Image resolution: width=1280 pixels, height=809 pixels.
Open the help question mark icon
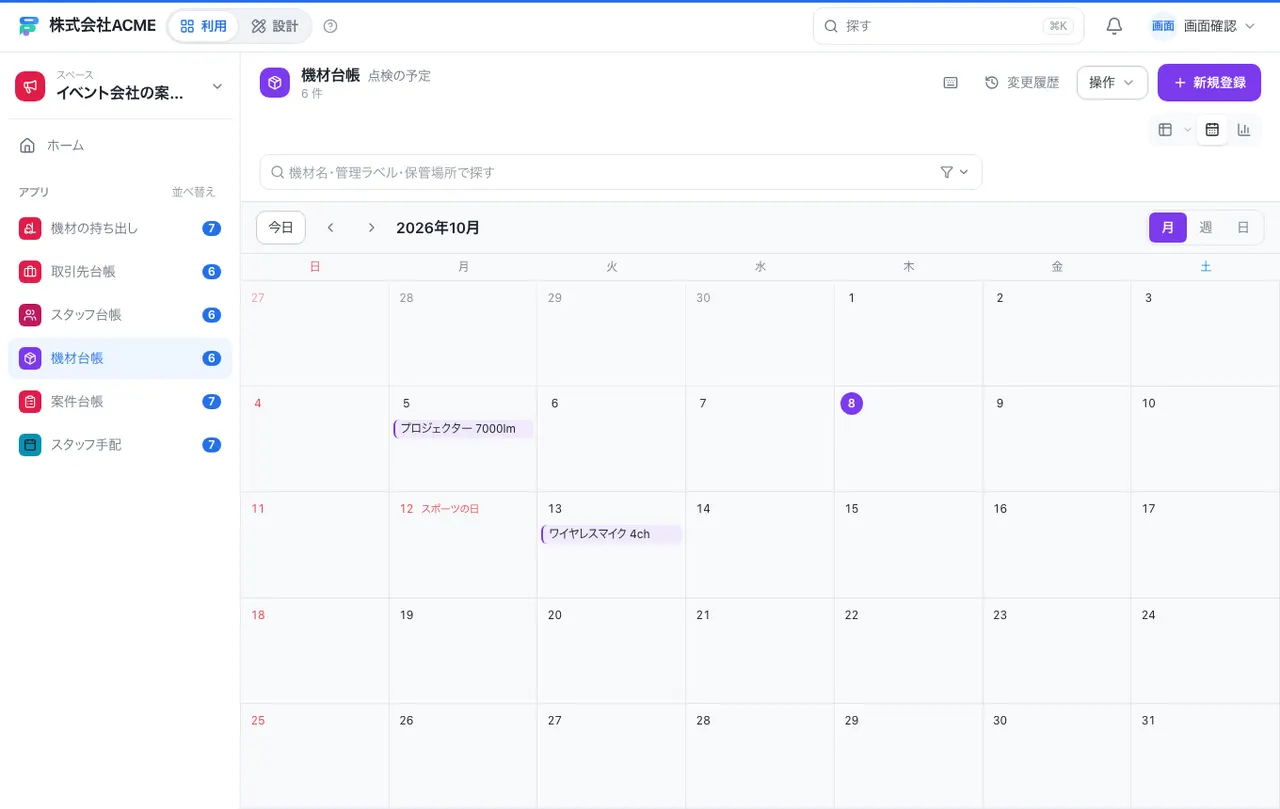pyautogui.click(x=331, y=26)
